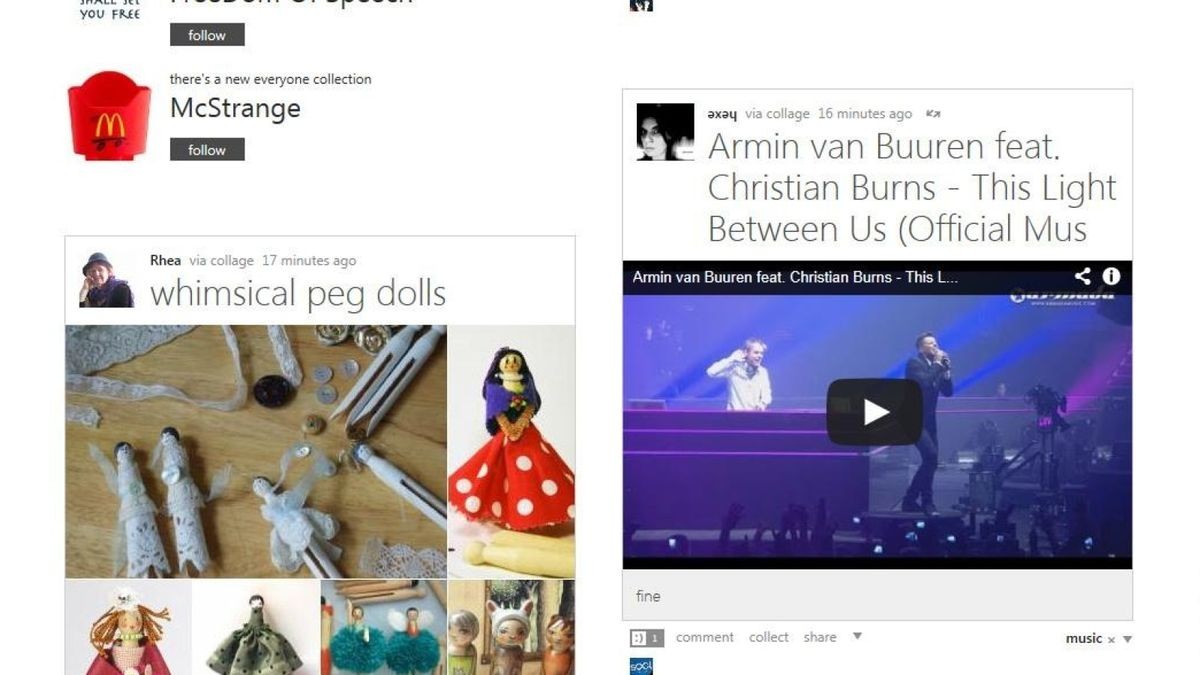Click the McDonald's fries collection icon
1200x675 pixels.
[x=109, y=115]
